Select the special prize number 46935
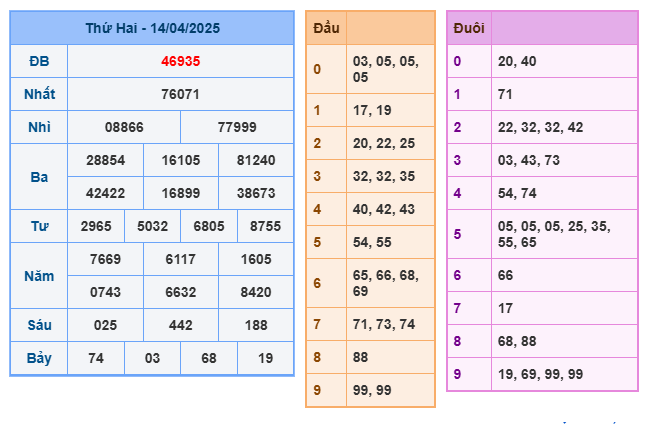645x424 pixels. (x=180, y=61)
